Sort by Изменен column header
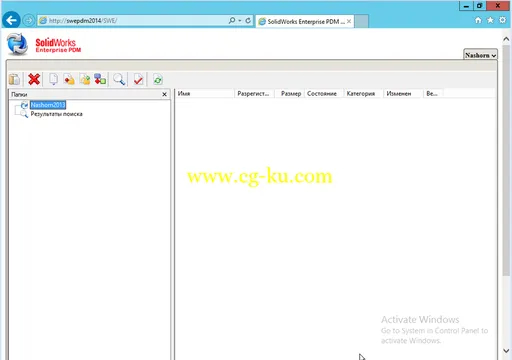 pyautogui.click(x=403, y=94)
